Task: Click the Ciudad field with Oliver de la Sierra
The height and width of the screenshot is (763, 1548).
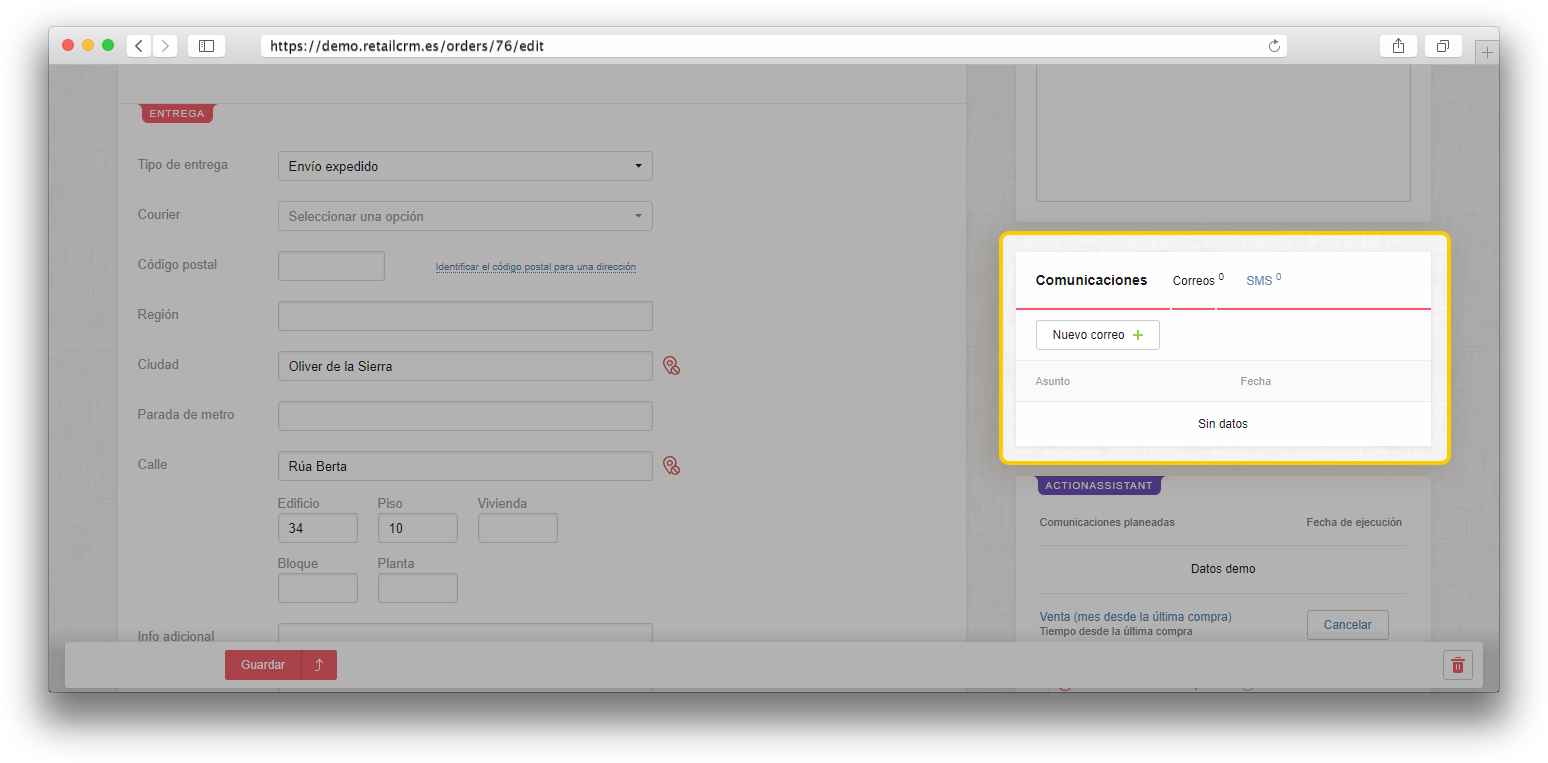Action: pyautogui.click(x=465, y=366)
